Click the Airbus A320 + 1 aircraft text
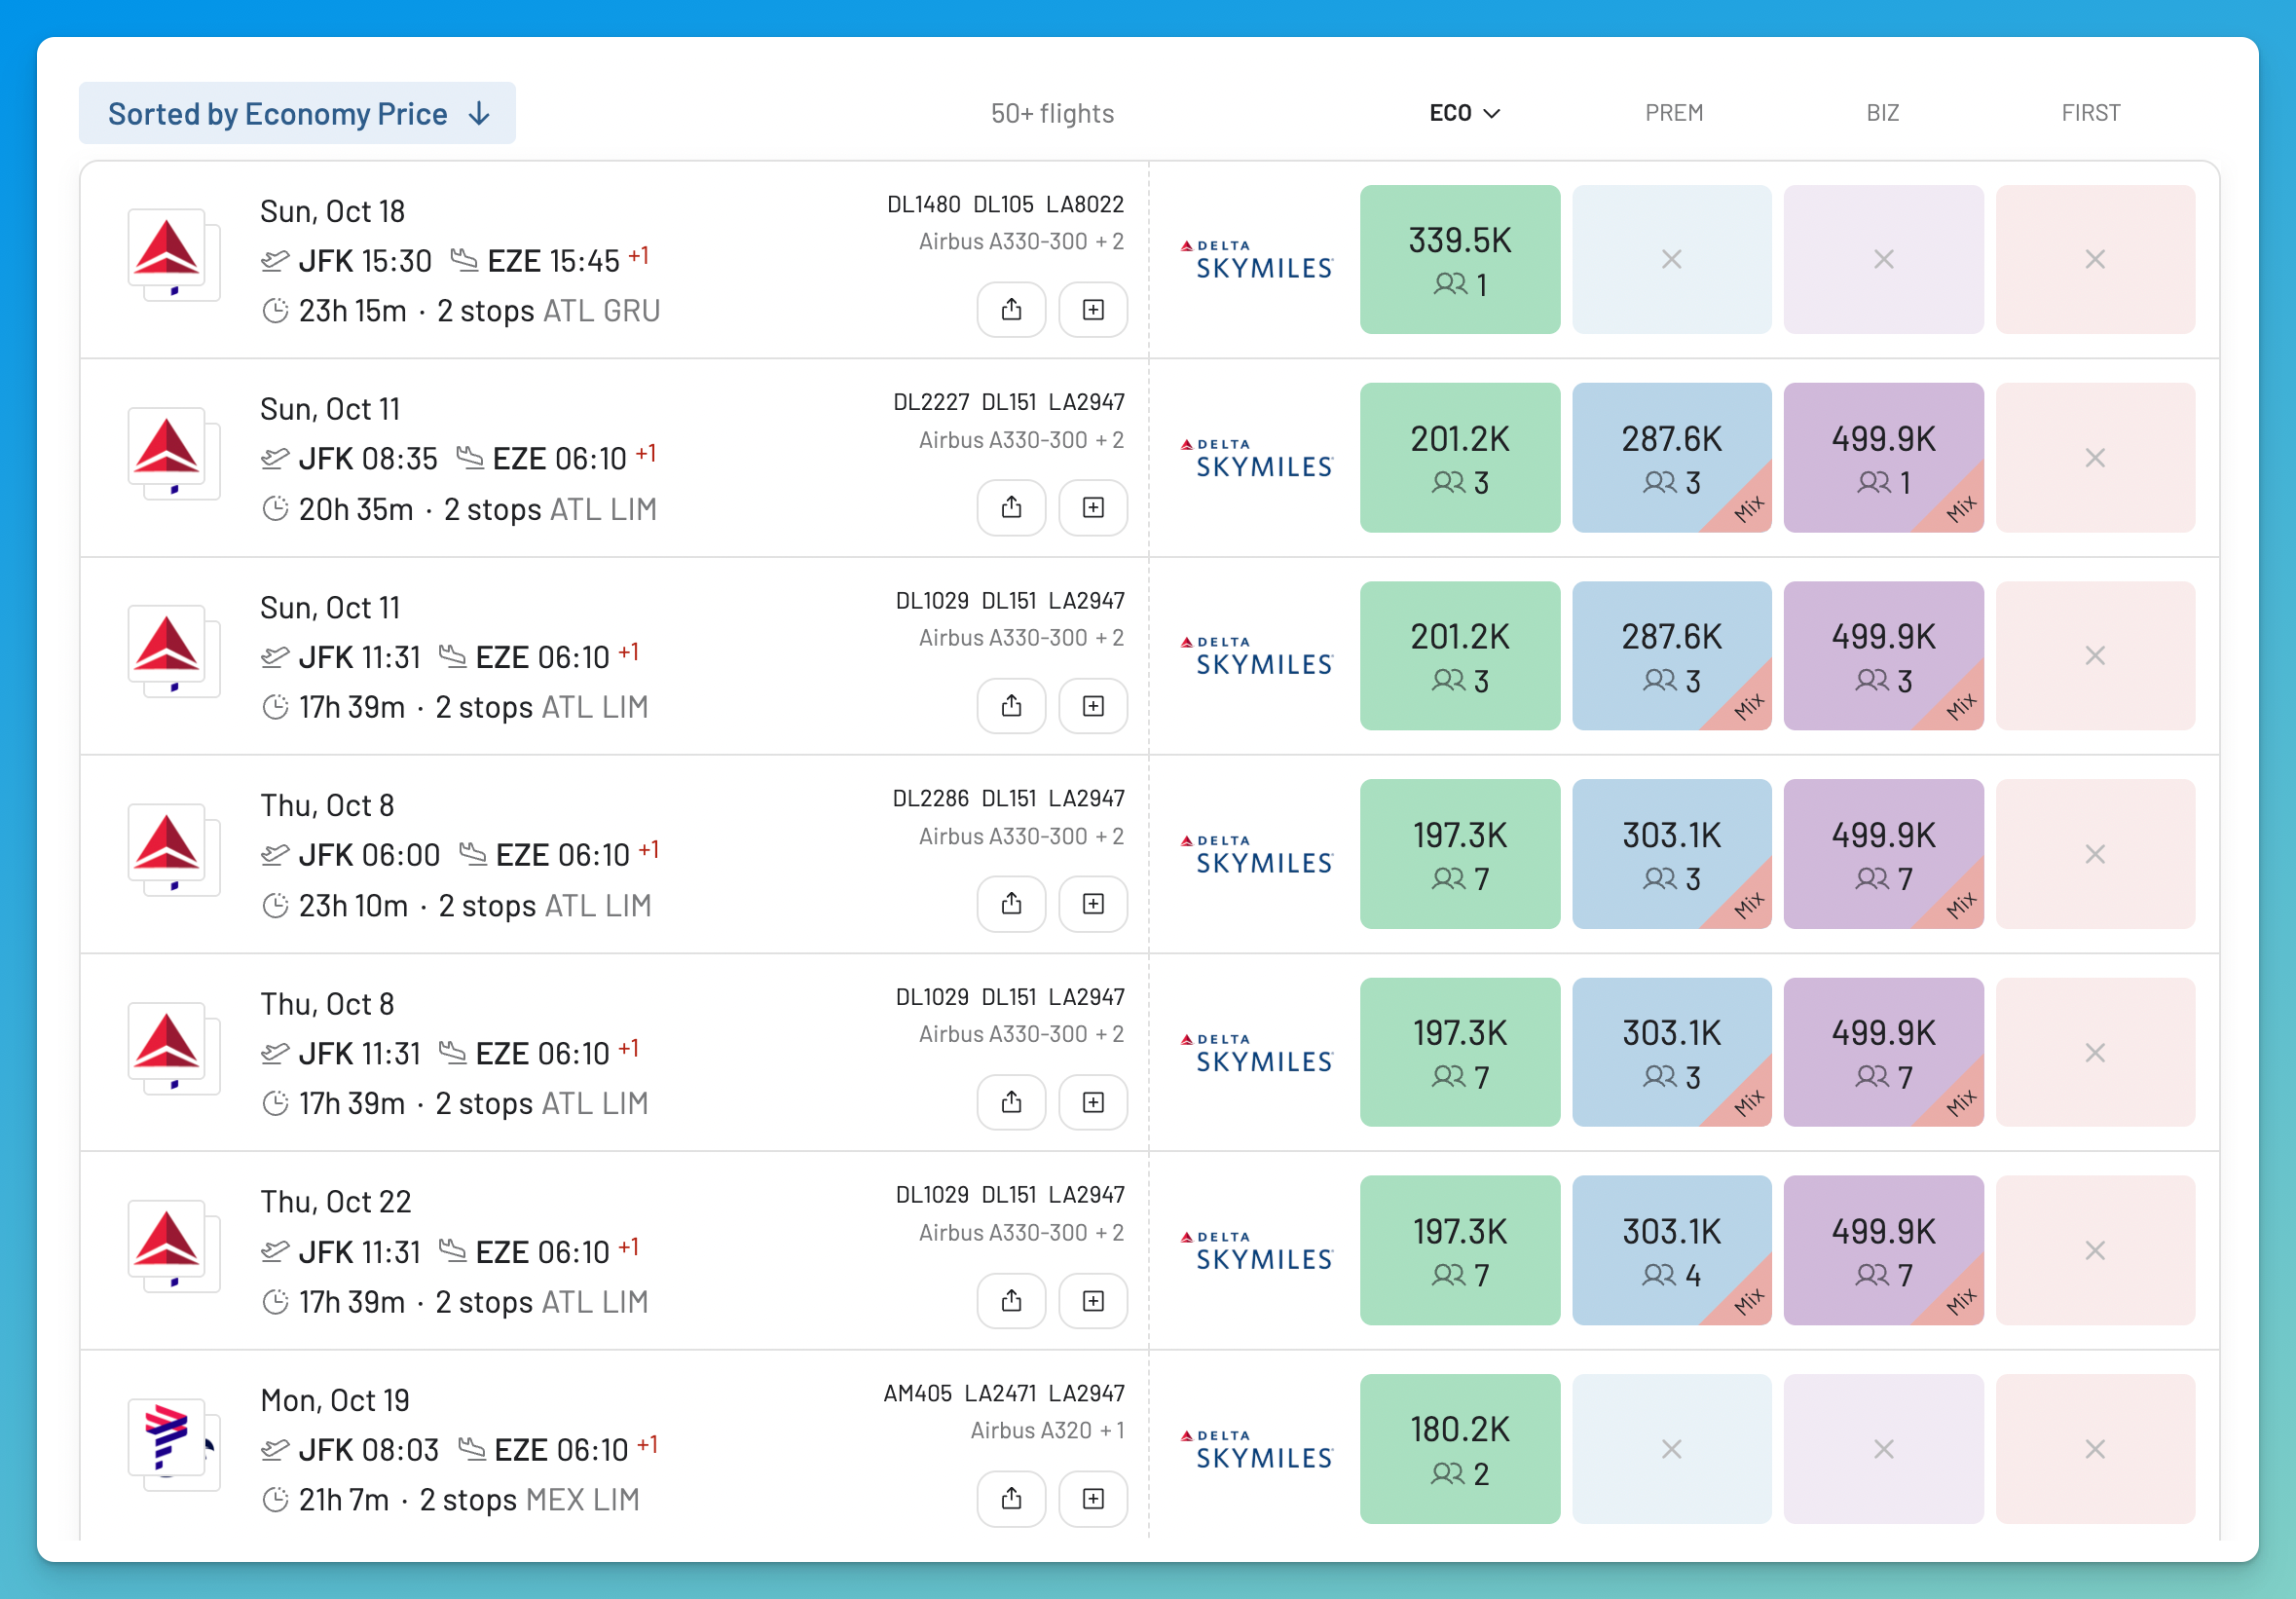Viewport: 2296px width, 1599px height. tap(1047, 1431)
